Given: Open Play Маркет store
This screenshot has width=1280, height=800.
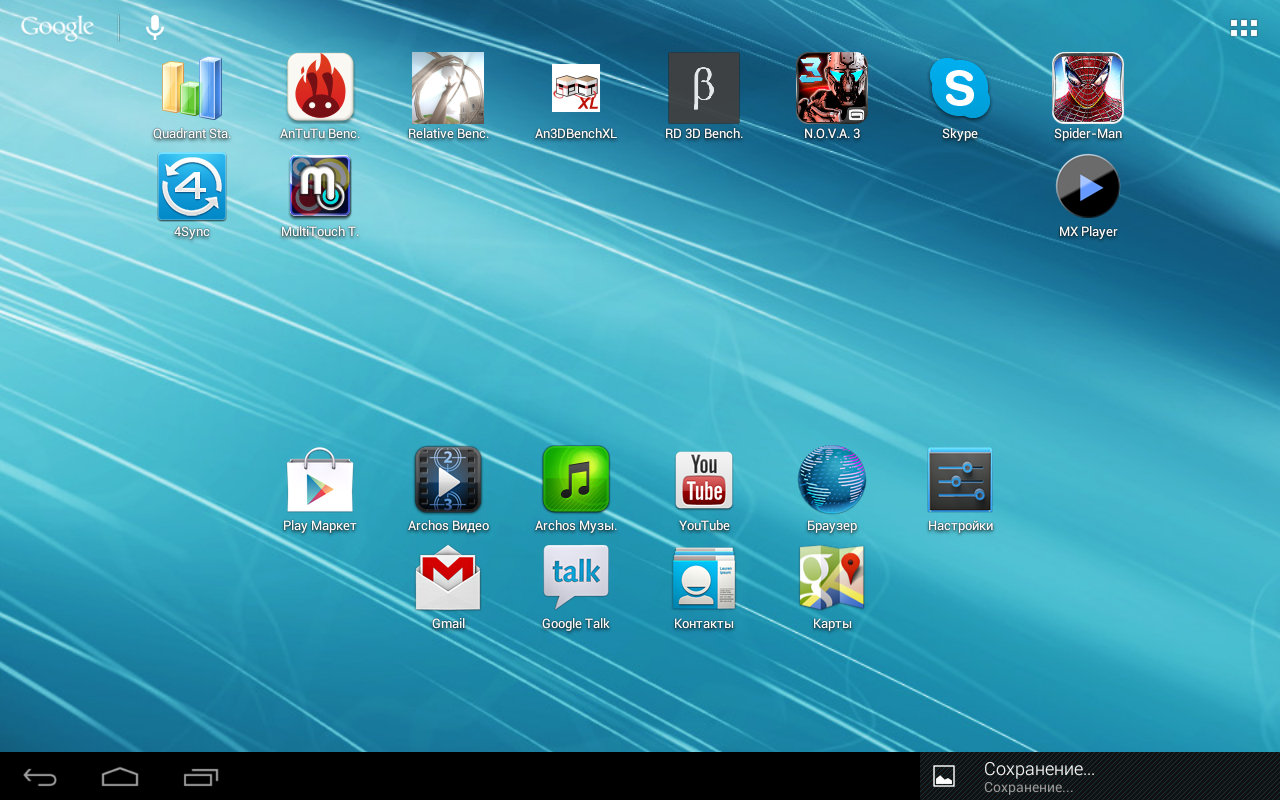Looking at the screenshot, I should [320, 481].
